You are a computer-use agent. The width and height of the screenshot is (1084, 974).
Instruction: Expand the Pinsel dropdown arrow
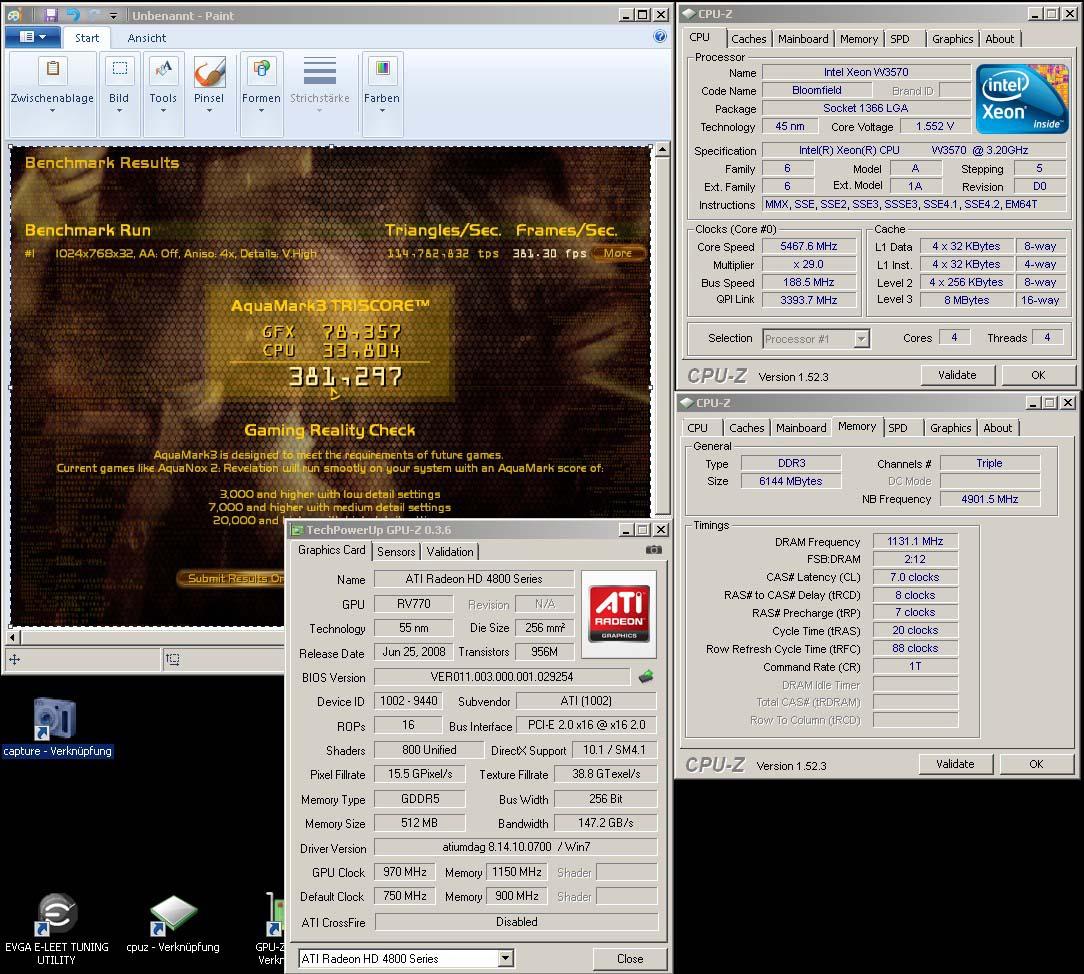tap(209, 111)
